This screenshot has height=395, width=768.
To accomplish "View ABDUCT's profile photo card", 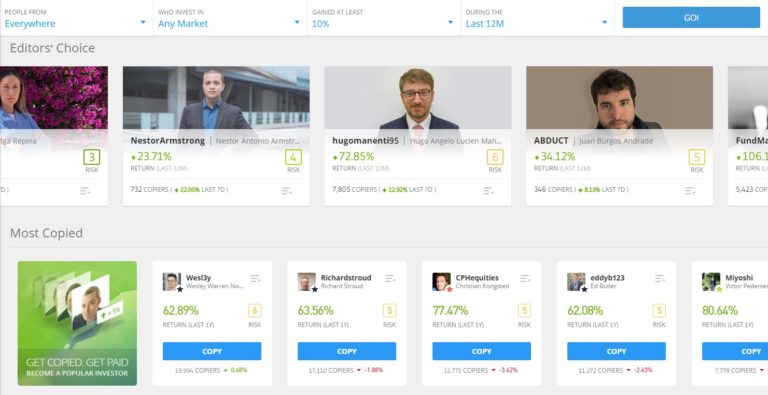I will click(x=620, y=98).
